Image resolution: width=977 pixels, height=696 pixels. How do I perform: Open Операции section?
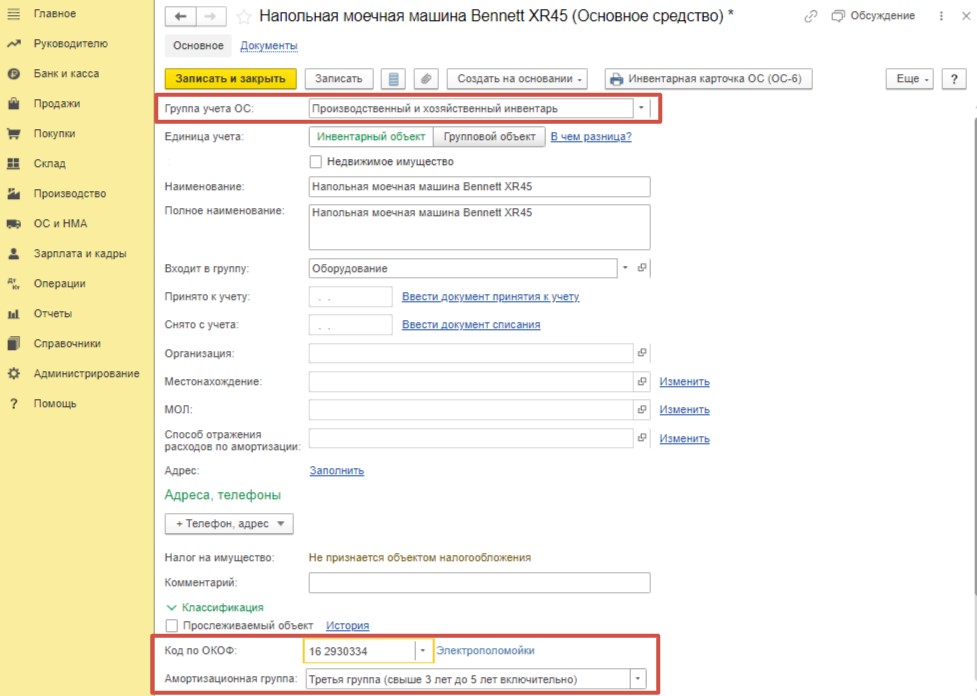coord(59,284)
